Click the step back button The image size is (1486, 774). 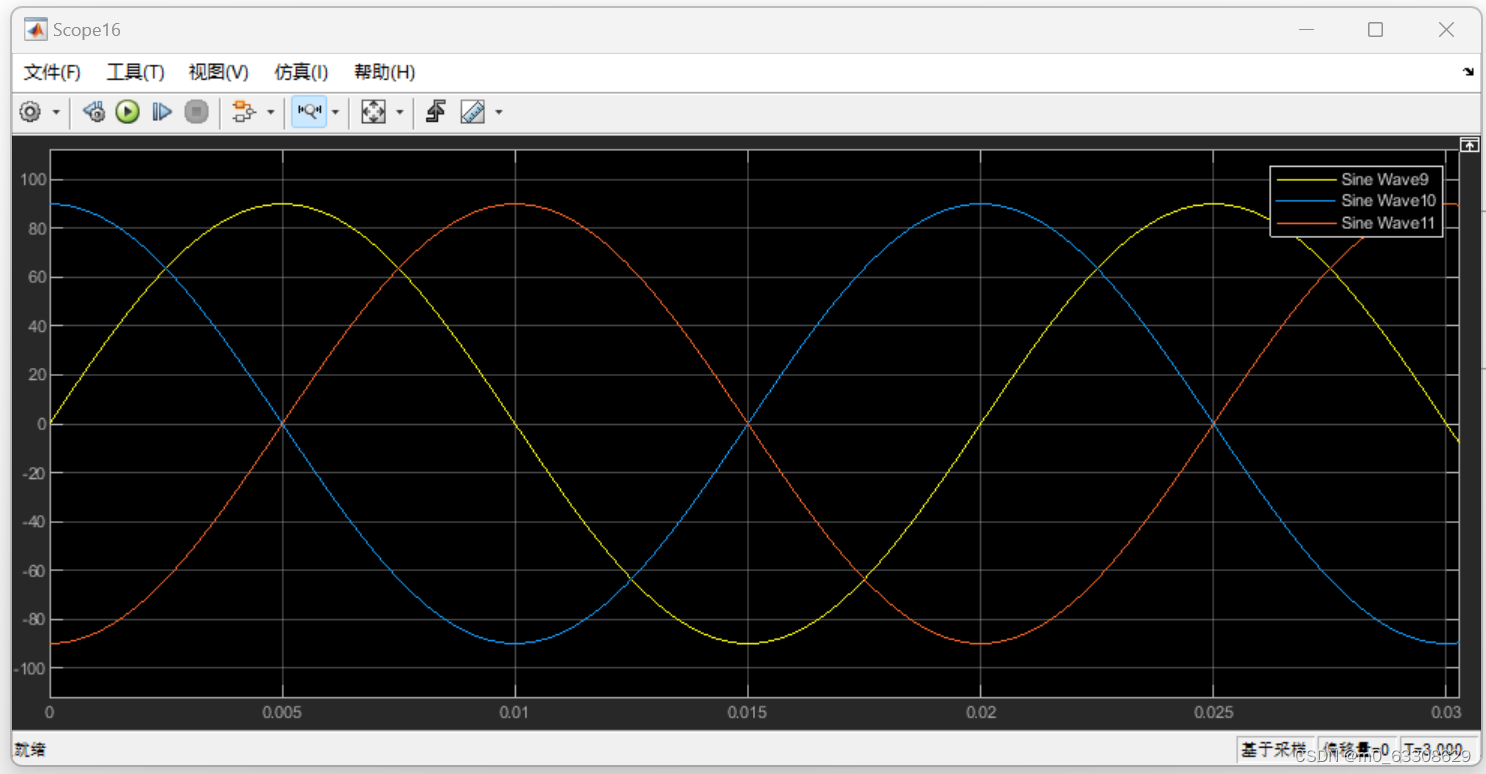coord(94,112)
